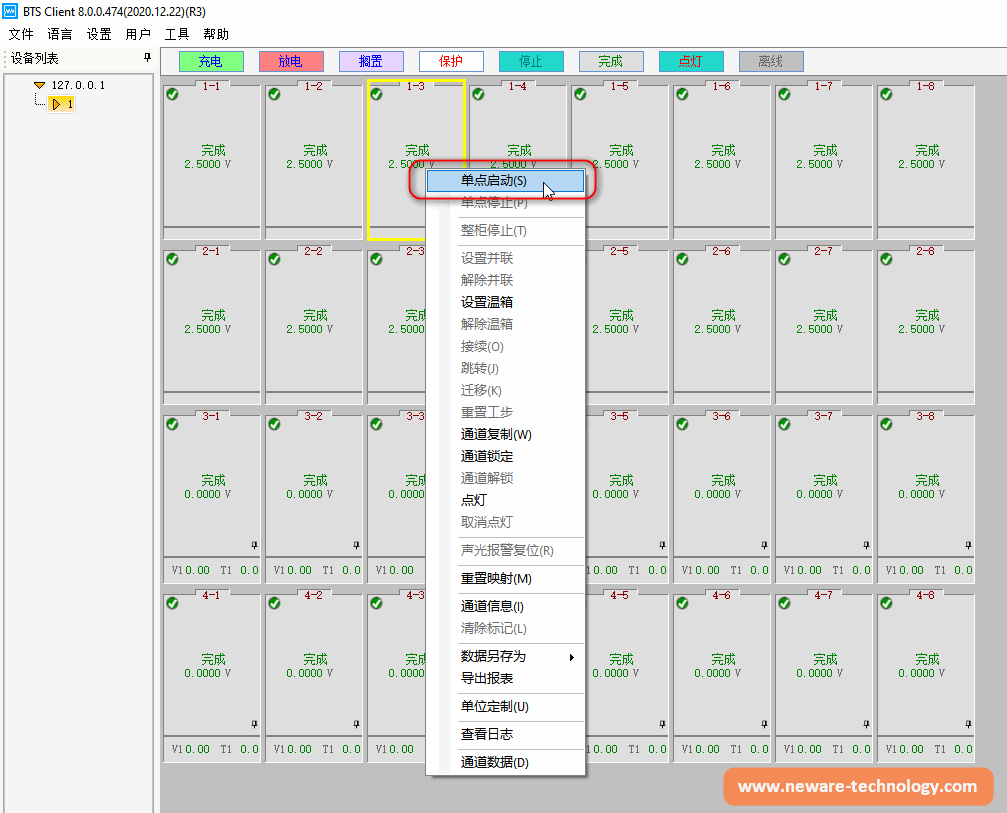Open the 文件 menu
Image resolution: width=1007 pixels, height=813 pixels.
[21, 34]
